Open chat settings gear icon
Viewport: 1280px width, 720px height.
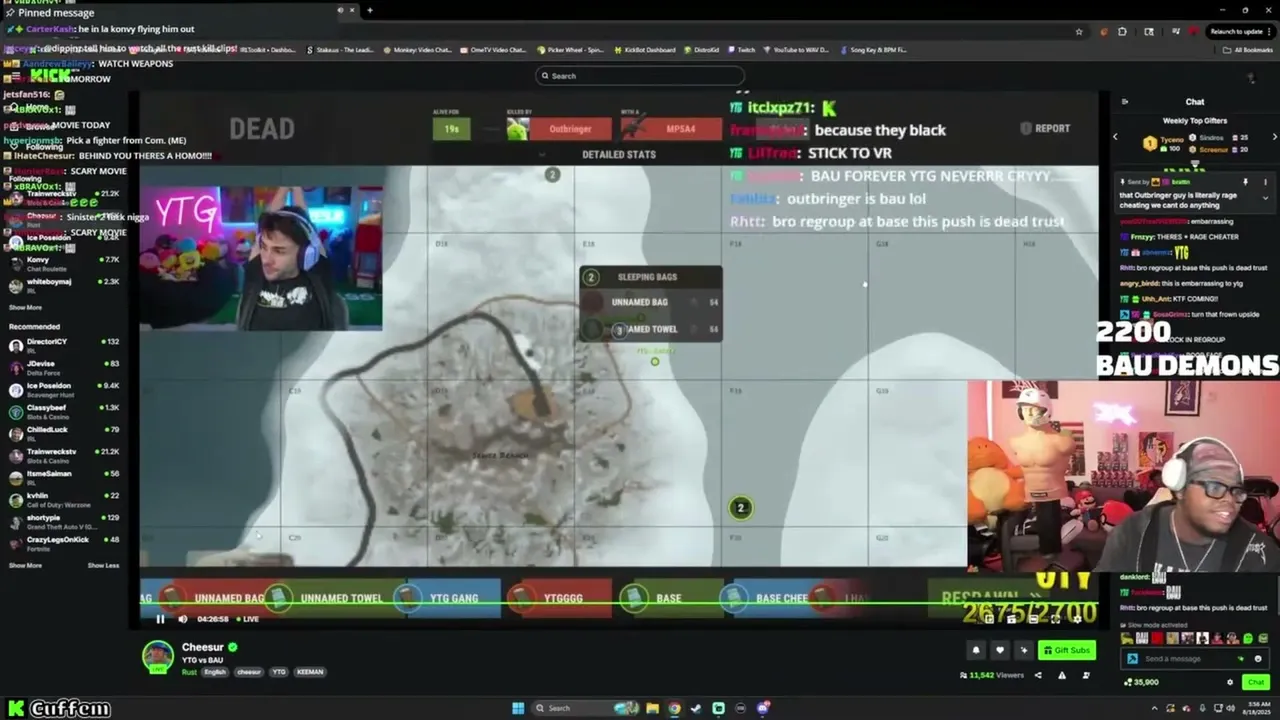click(1230, 682)
